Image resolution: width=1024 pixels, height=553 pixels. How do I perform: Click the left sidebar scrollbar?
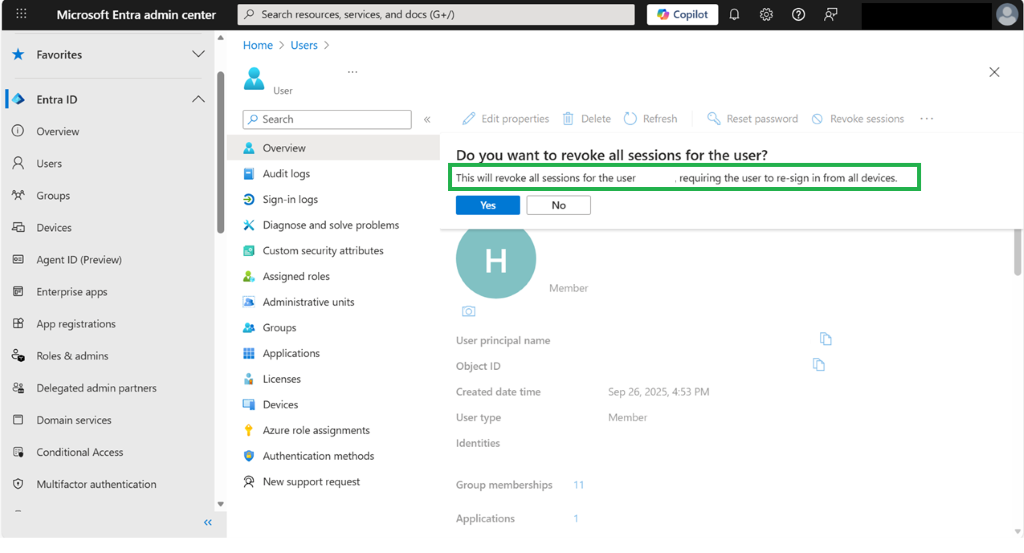220,151
